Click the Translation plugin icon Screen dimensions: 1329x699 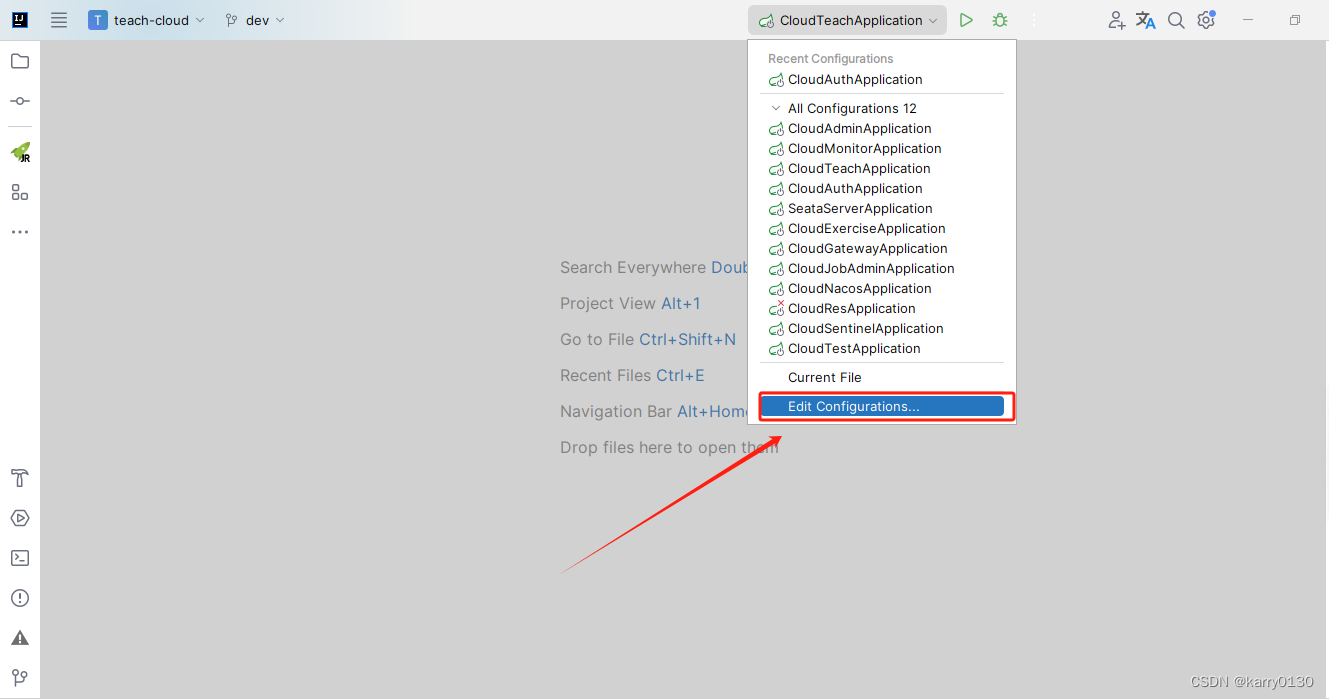[x=1145, y=19]
